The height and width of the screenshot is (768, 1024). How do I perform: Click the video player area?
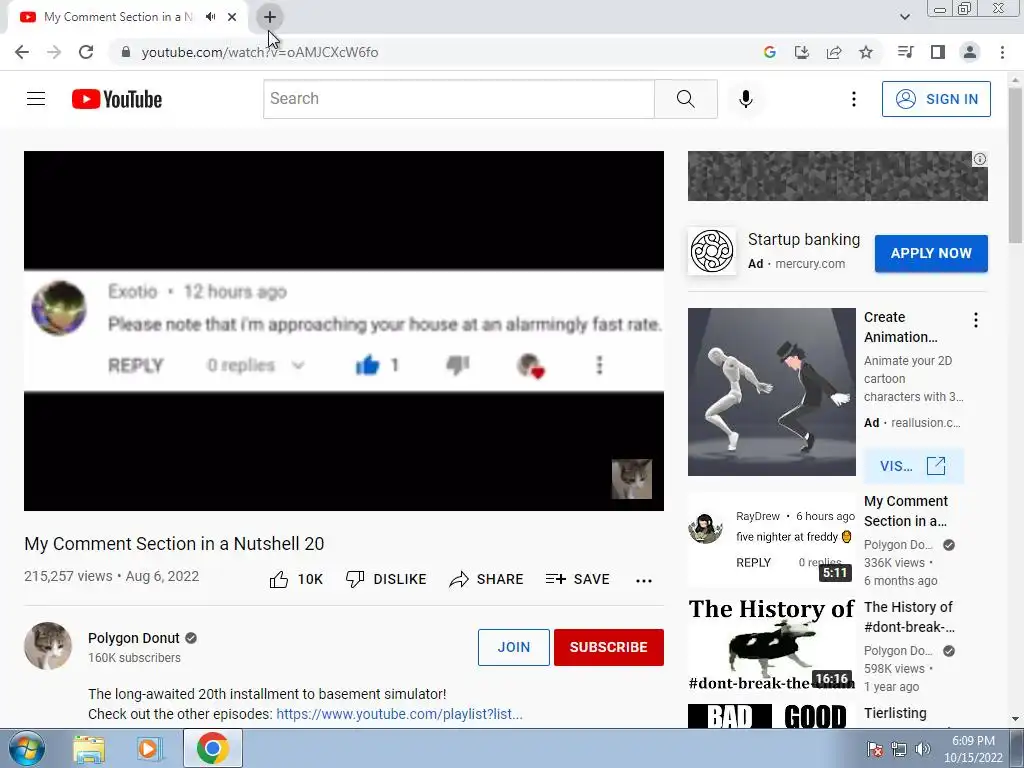point(344,331)
